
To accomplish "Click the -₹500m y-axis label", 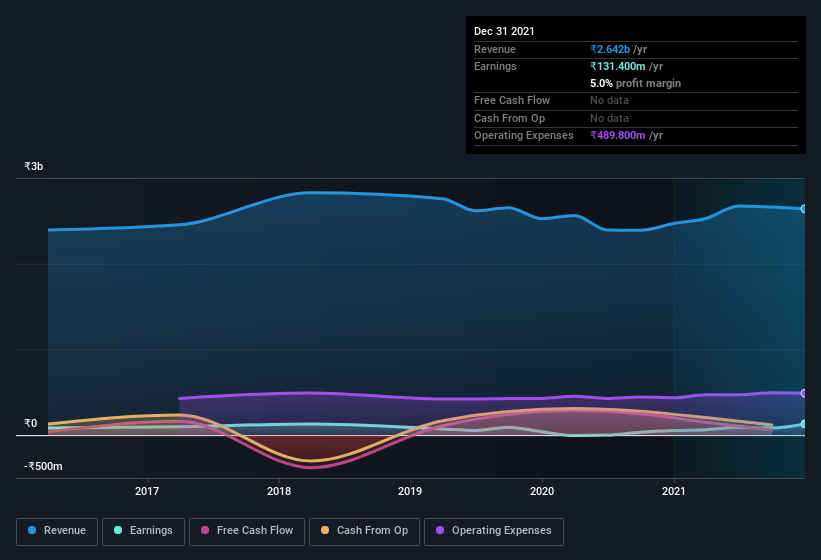I will tap(43, 466).
